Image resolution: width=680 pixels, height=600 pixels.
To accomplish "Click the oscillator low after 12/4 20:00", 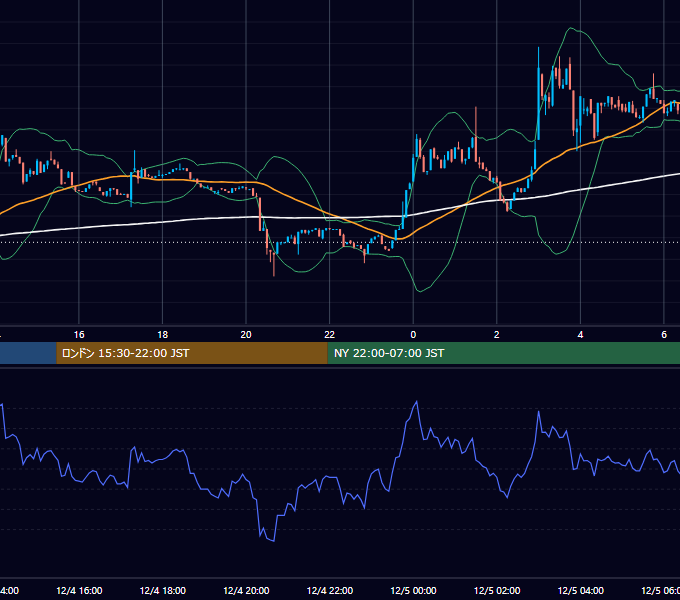I will coord(274,540).
